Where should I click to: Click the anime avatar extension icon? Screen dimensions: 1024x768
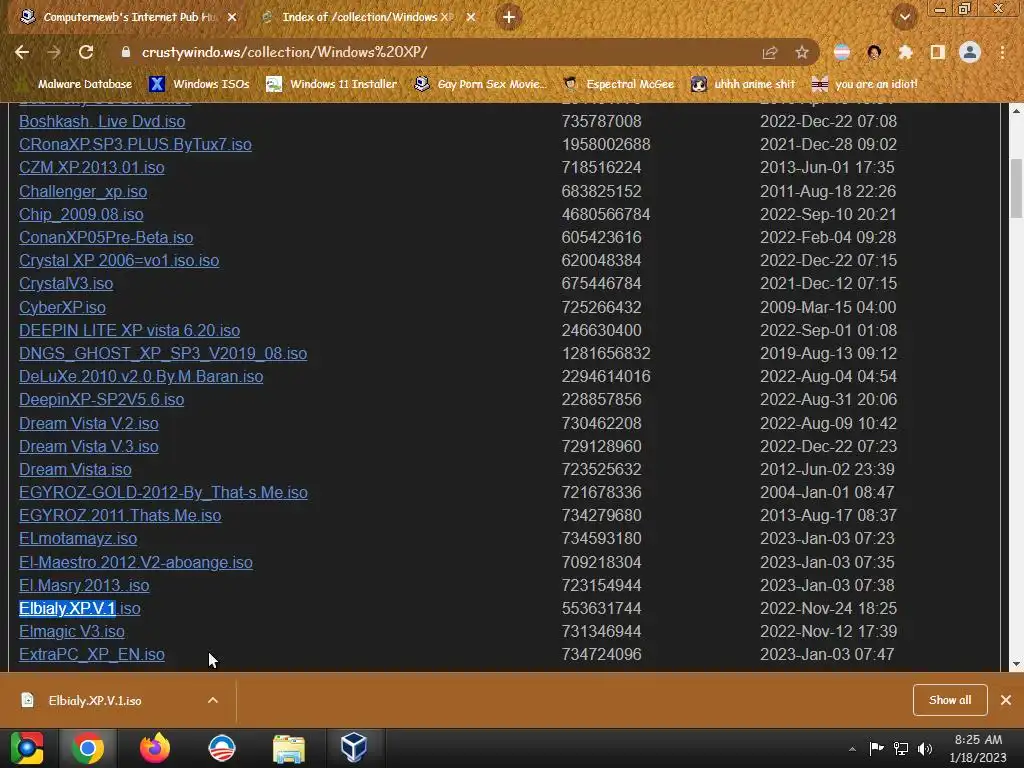pyautogui.click(x=874, y=52)
